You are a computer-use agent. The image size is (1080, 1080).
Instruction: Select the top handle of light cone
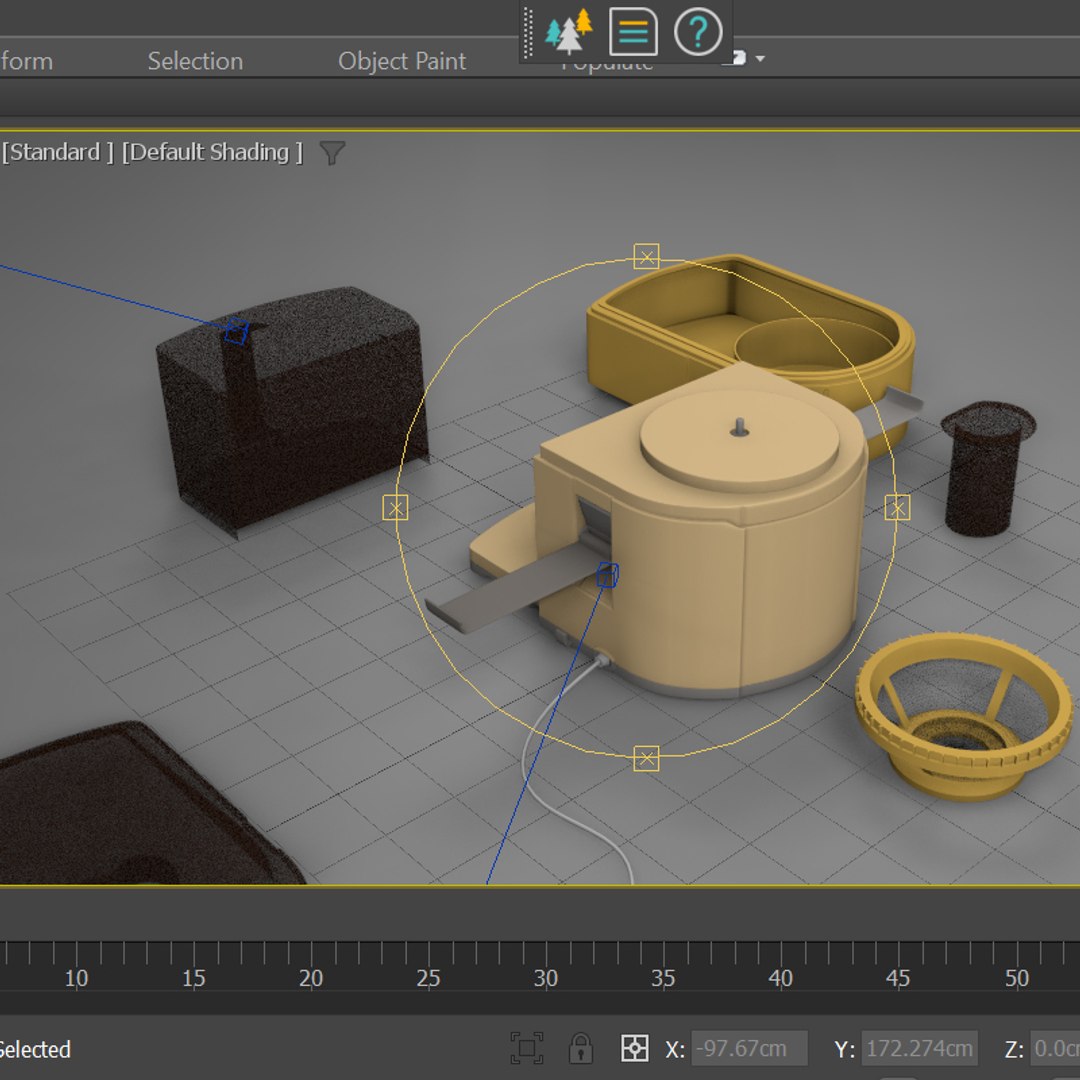646,257
